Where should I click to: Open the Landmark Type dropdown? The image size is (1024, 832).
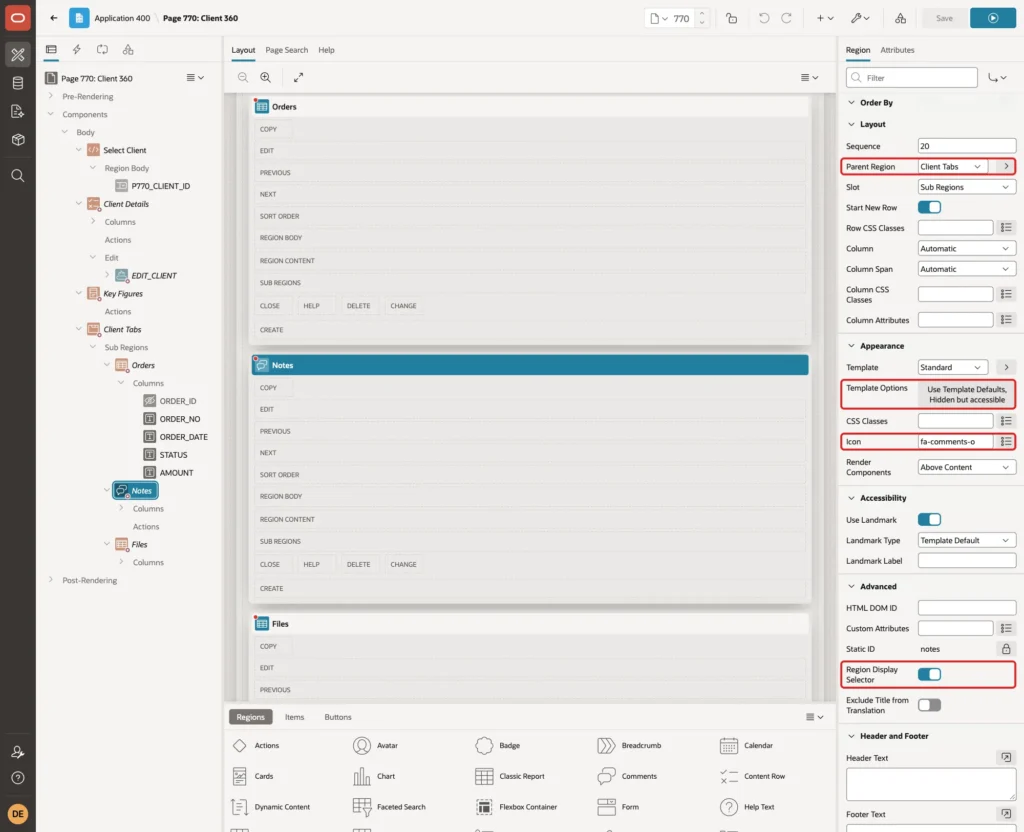point(967,540)
